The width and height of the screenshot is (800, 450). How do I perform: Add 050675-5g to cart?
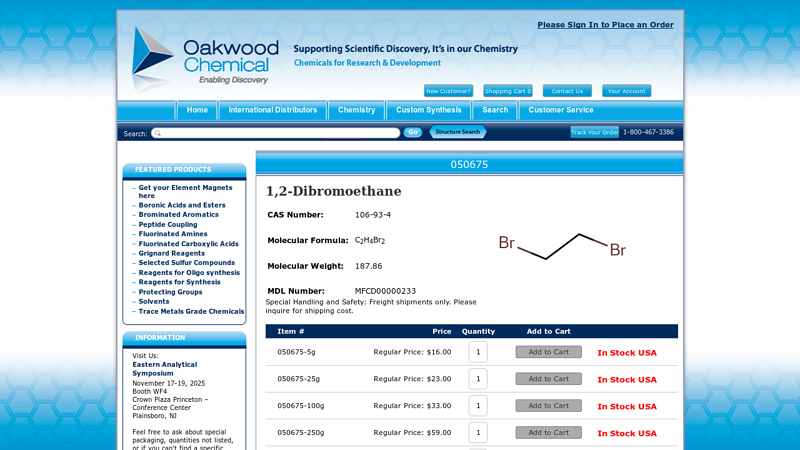pos(548,352)
